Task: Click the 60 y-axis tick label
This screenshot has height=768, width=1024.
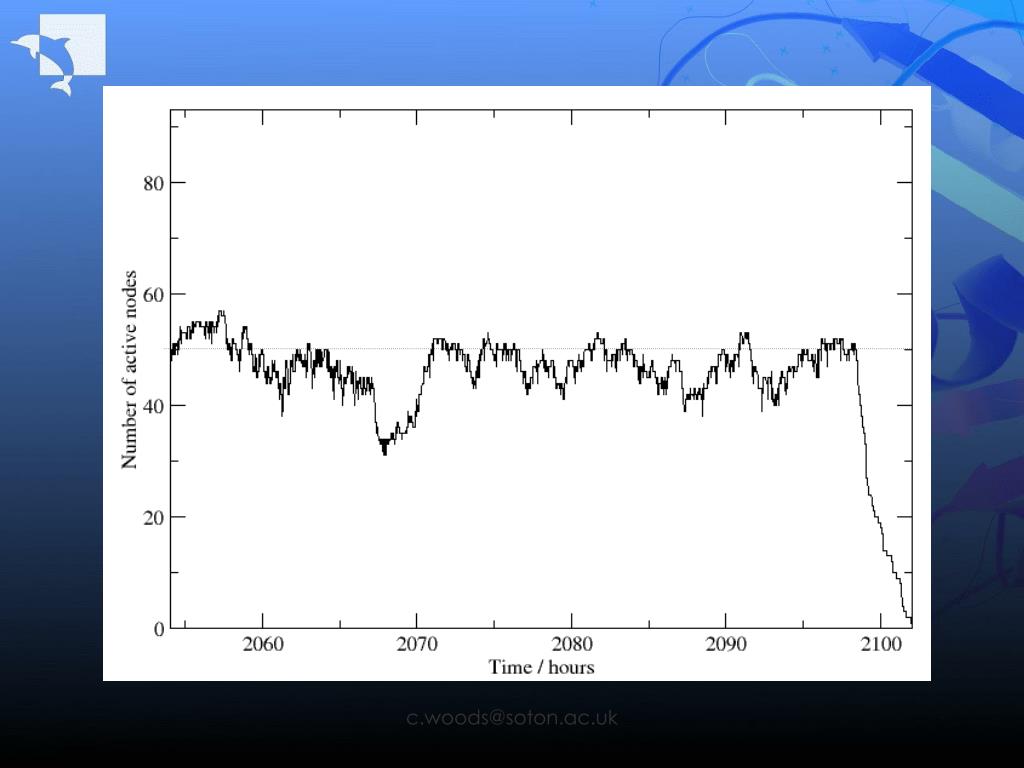Action: click(x=153, y=295)
